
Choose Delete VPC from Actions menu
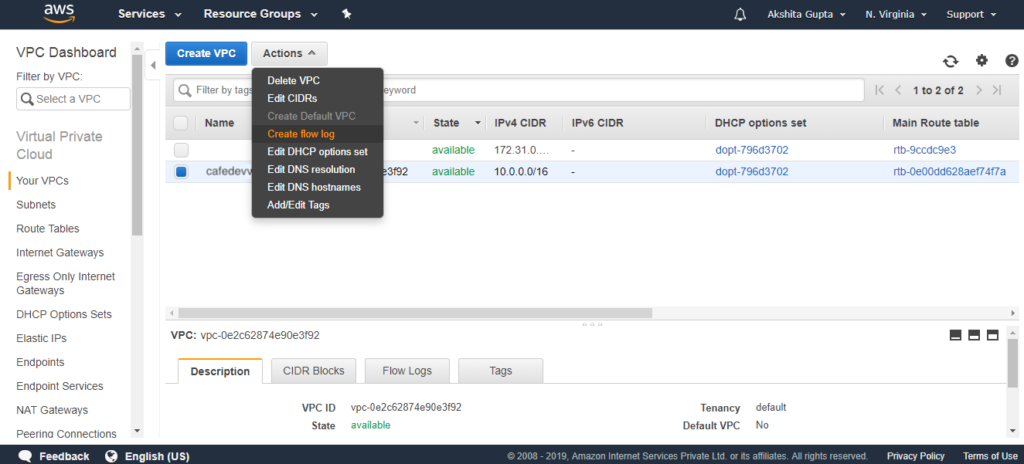[293, 80]
